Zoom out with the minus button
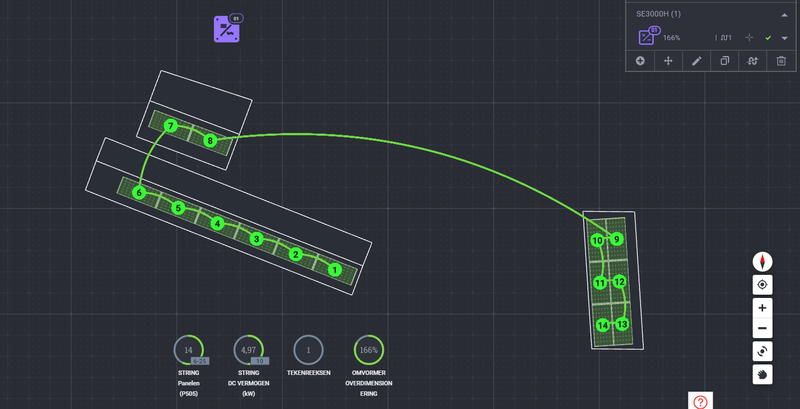This screenshot has height=409, width=800. (x=762, y=328)
